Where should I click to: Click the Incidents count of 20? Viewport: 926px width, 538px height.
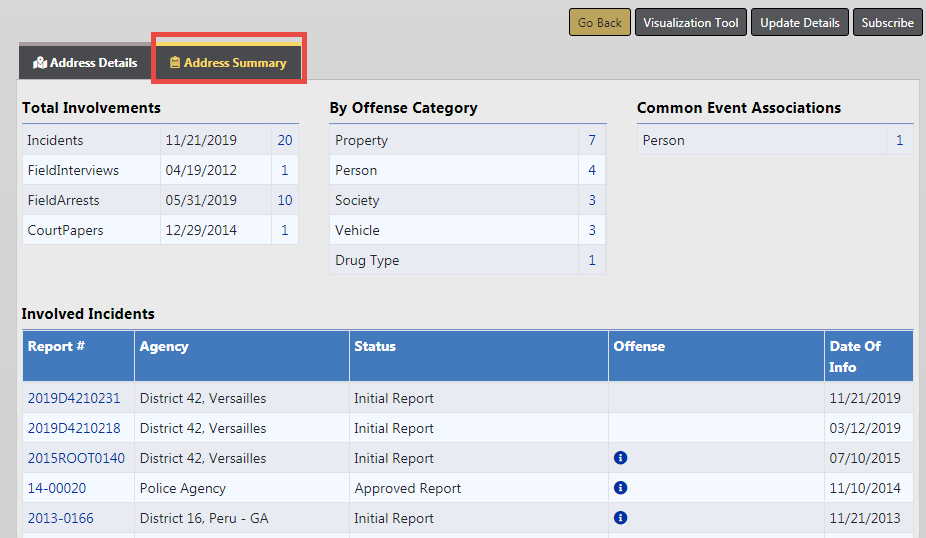click(x=285, y=140)
